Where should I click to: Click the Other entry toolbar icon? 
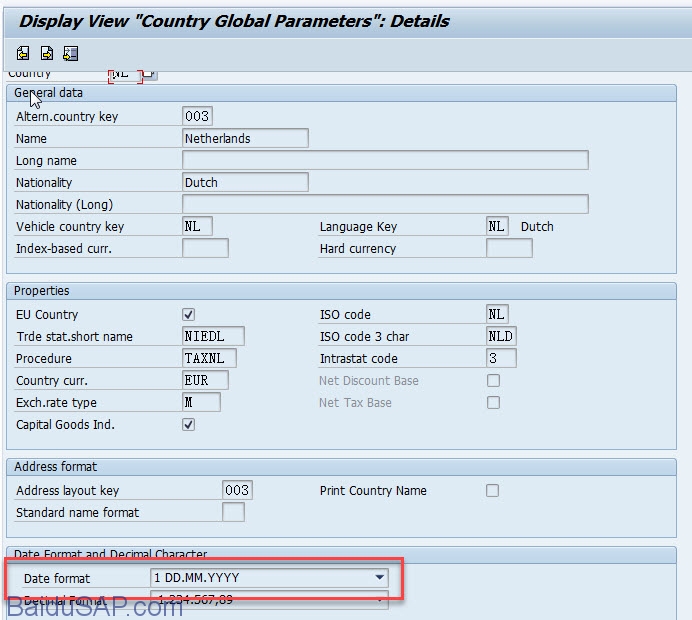[x=70, y=53]
